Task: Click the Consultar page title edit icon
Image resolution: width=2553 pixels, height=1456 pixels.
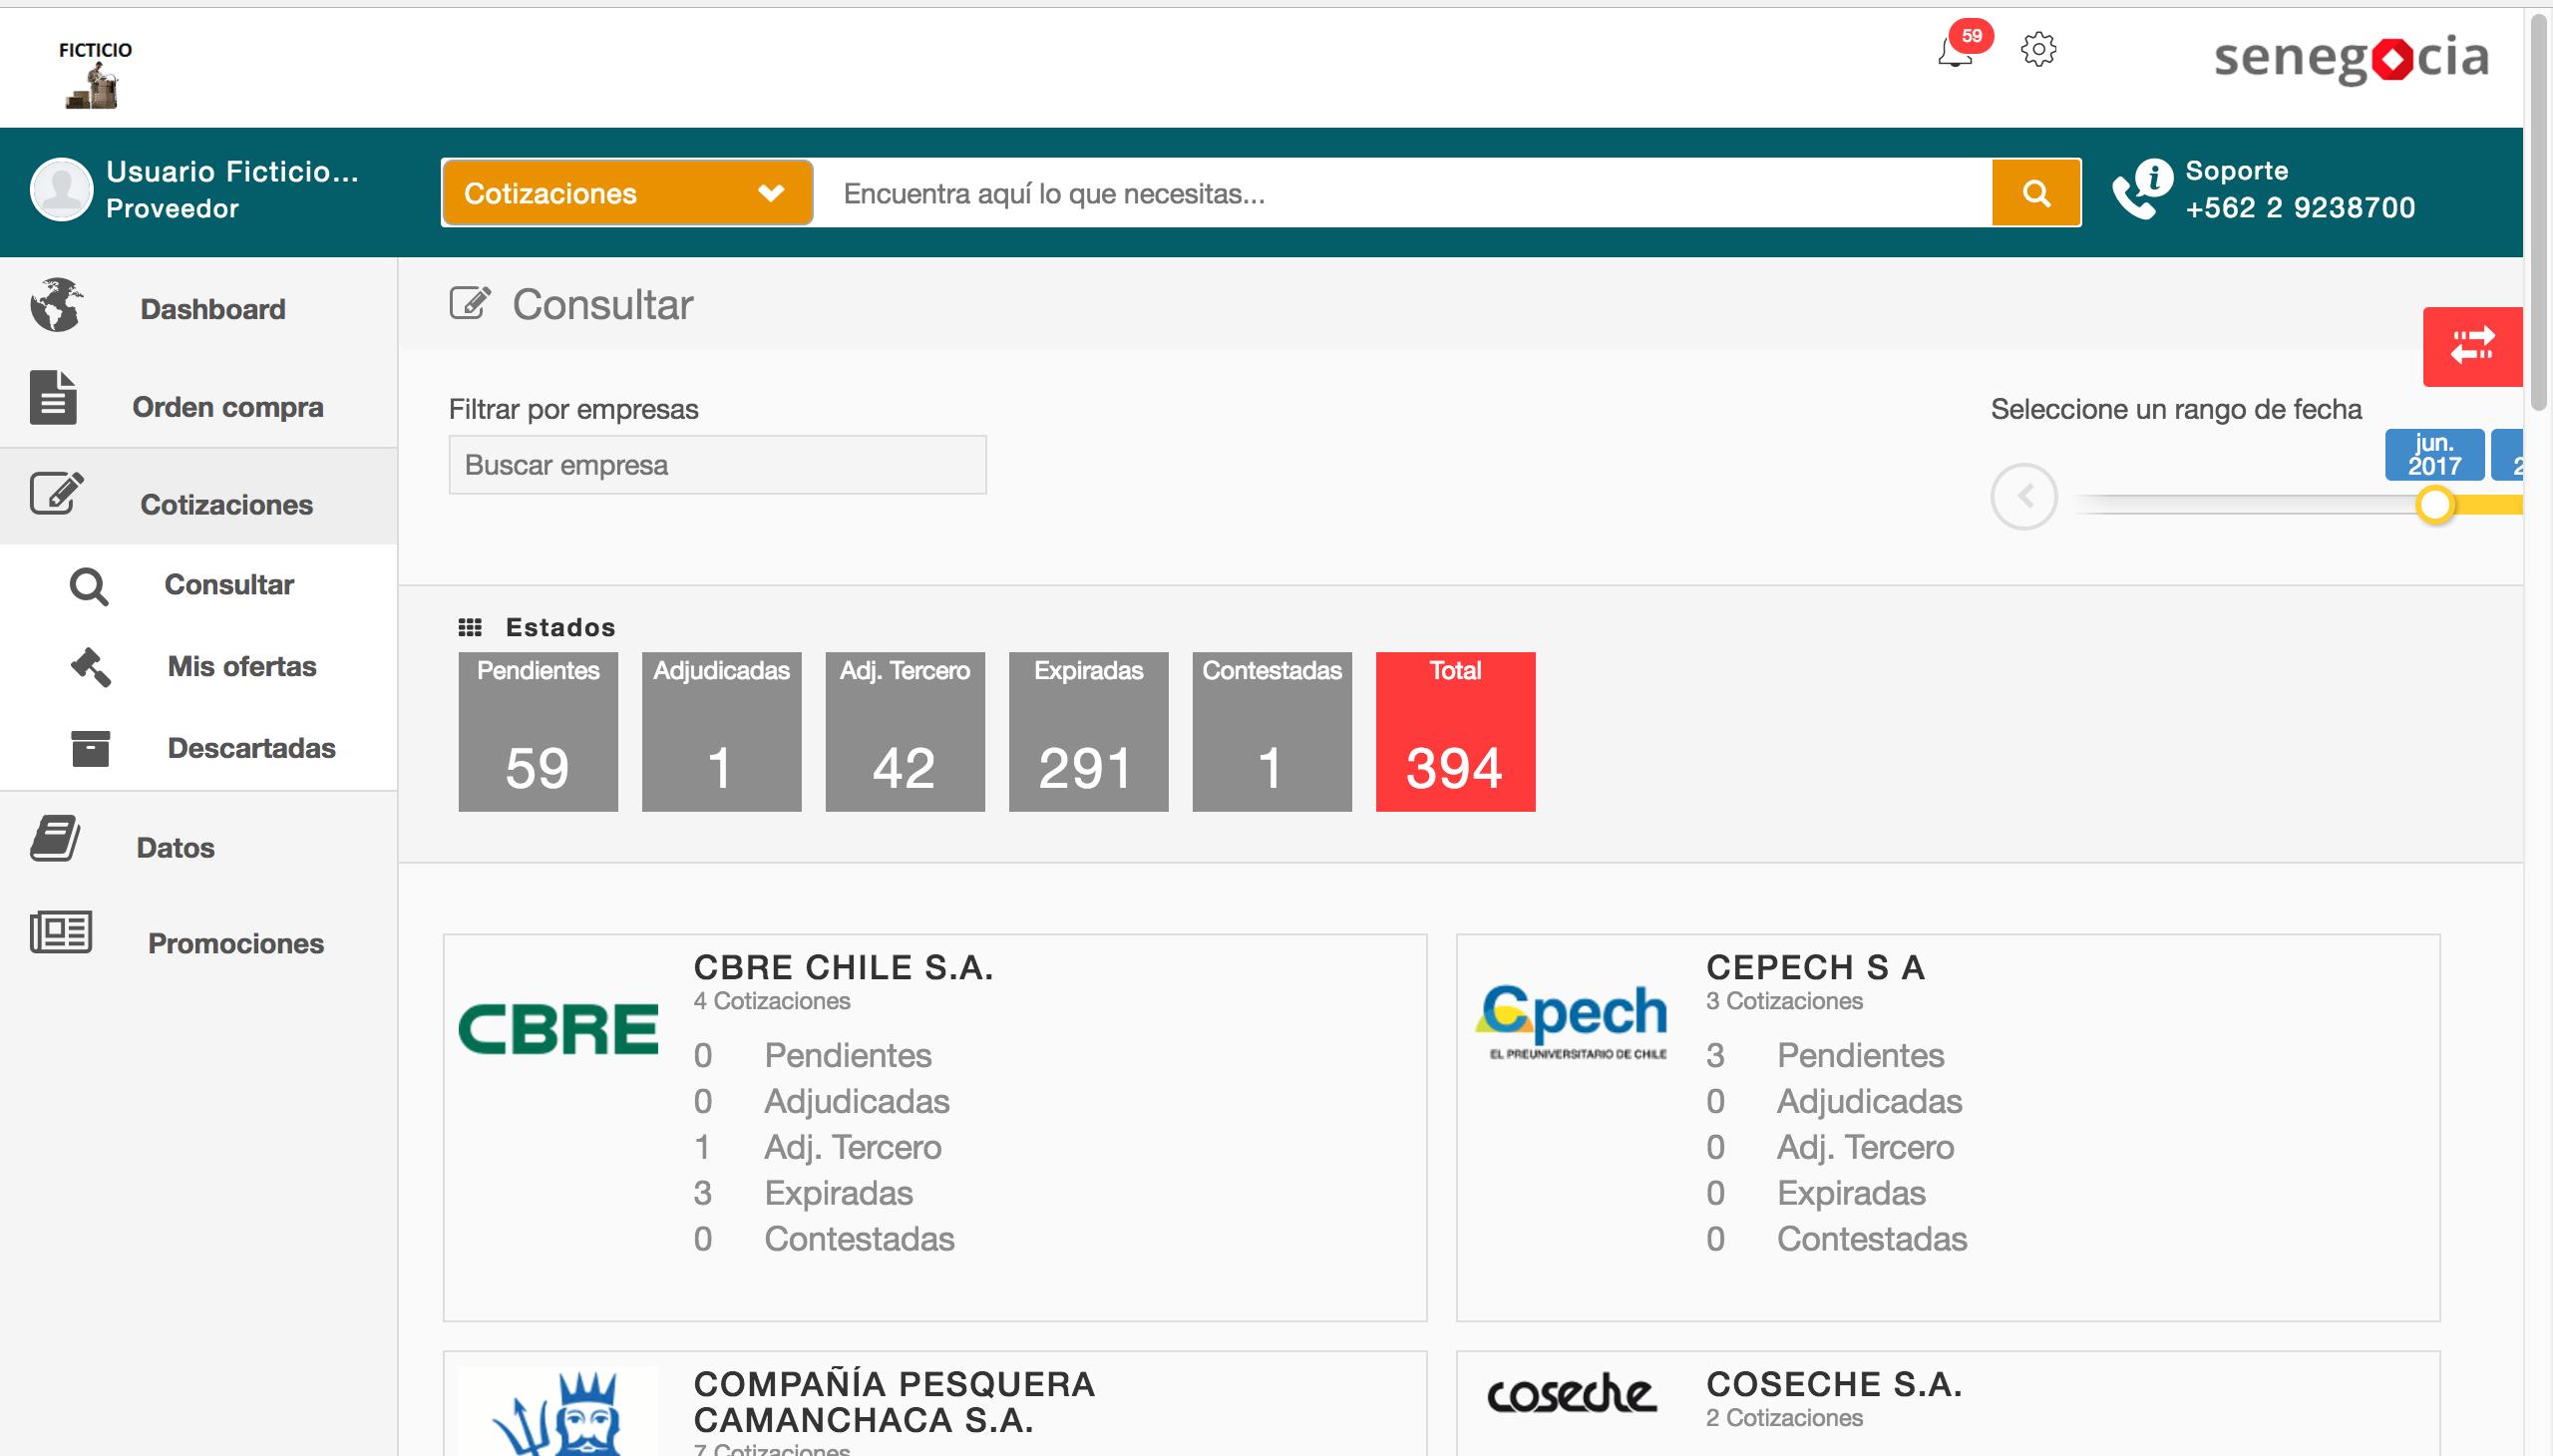Action: point(470,303)
